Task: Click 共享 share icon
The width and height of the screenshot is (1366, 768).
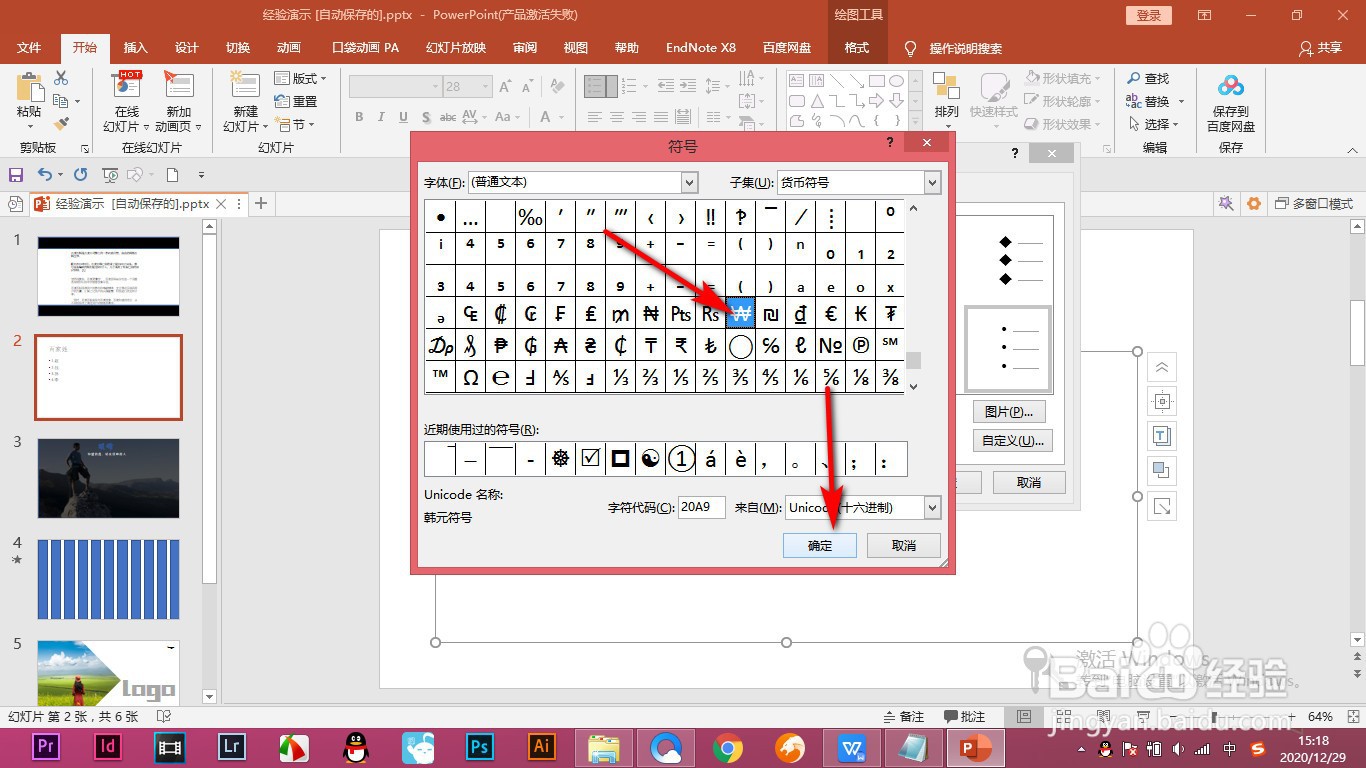Action: [1306, 48]
